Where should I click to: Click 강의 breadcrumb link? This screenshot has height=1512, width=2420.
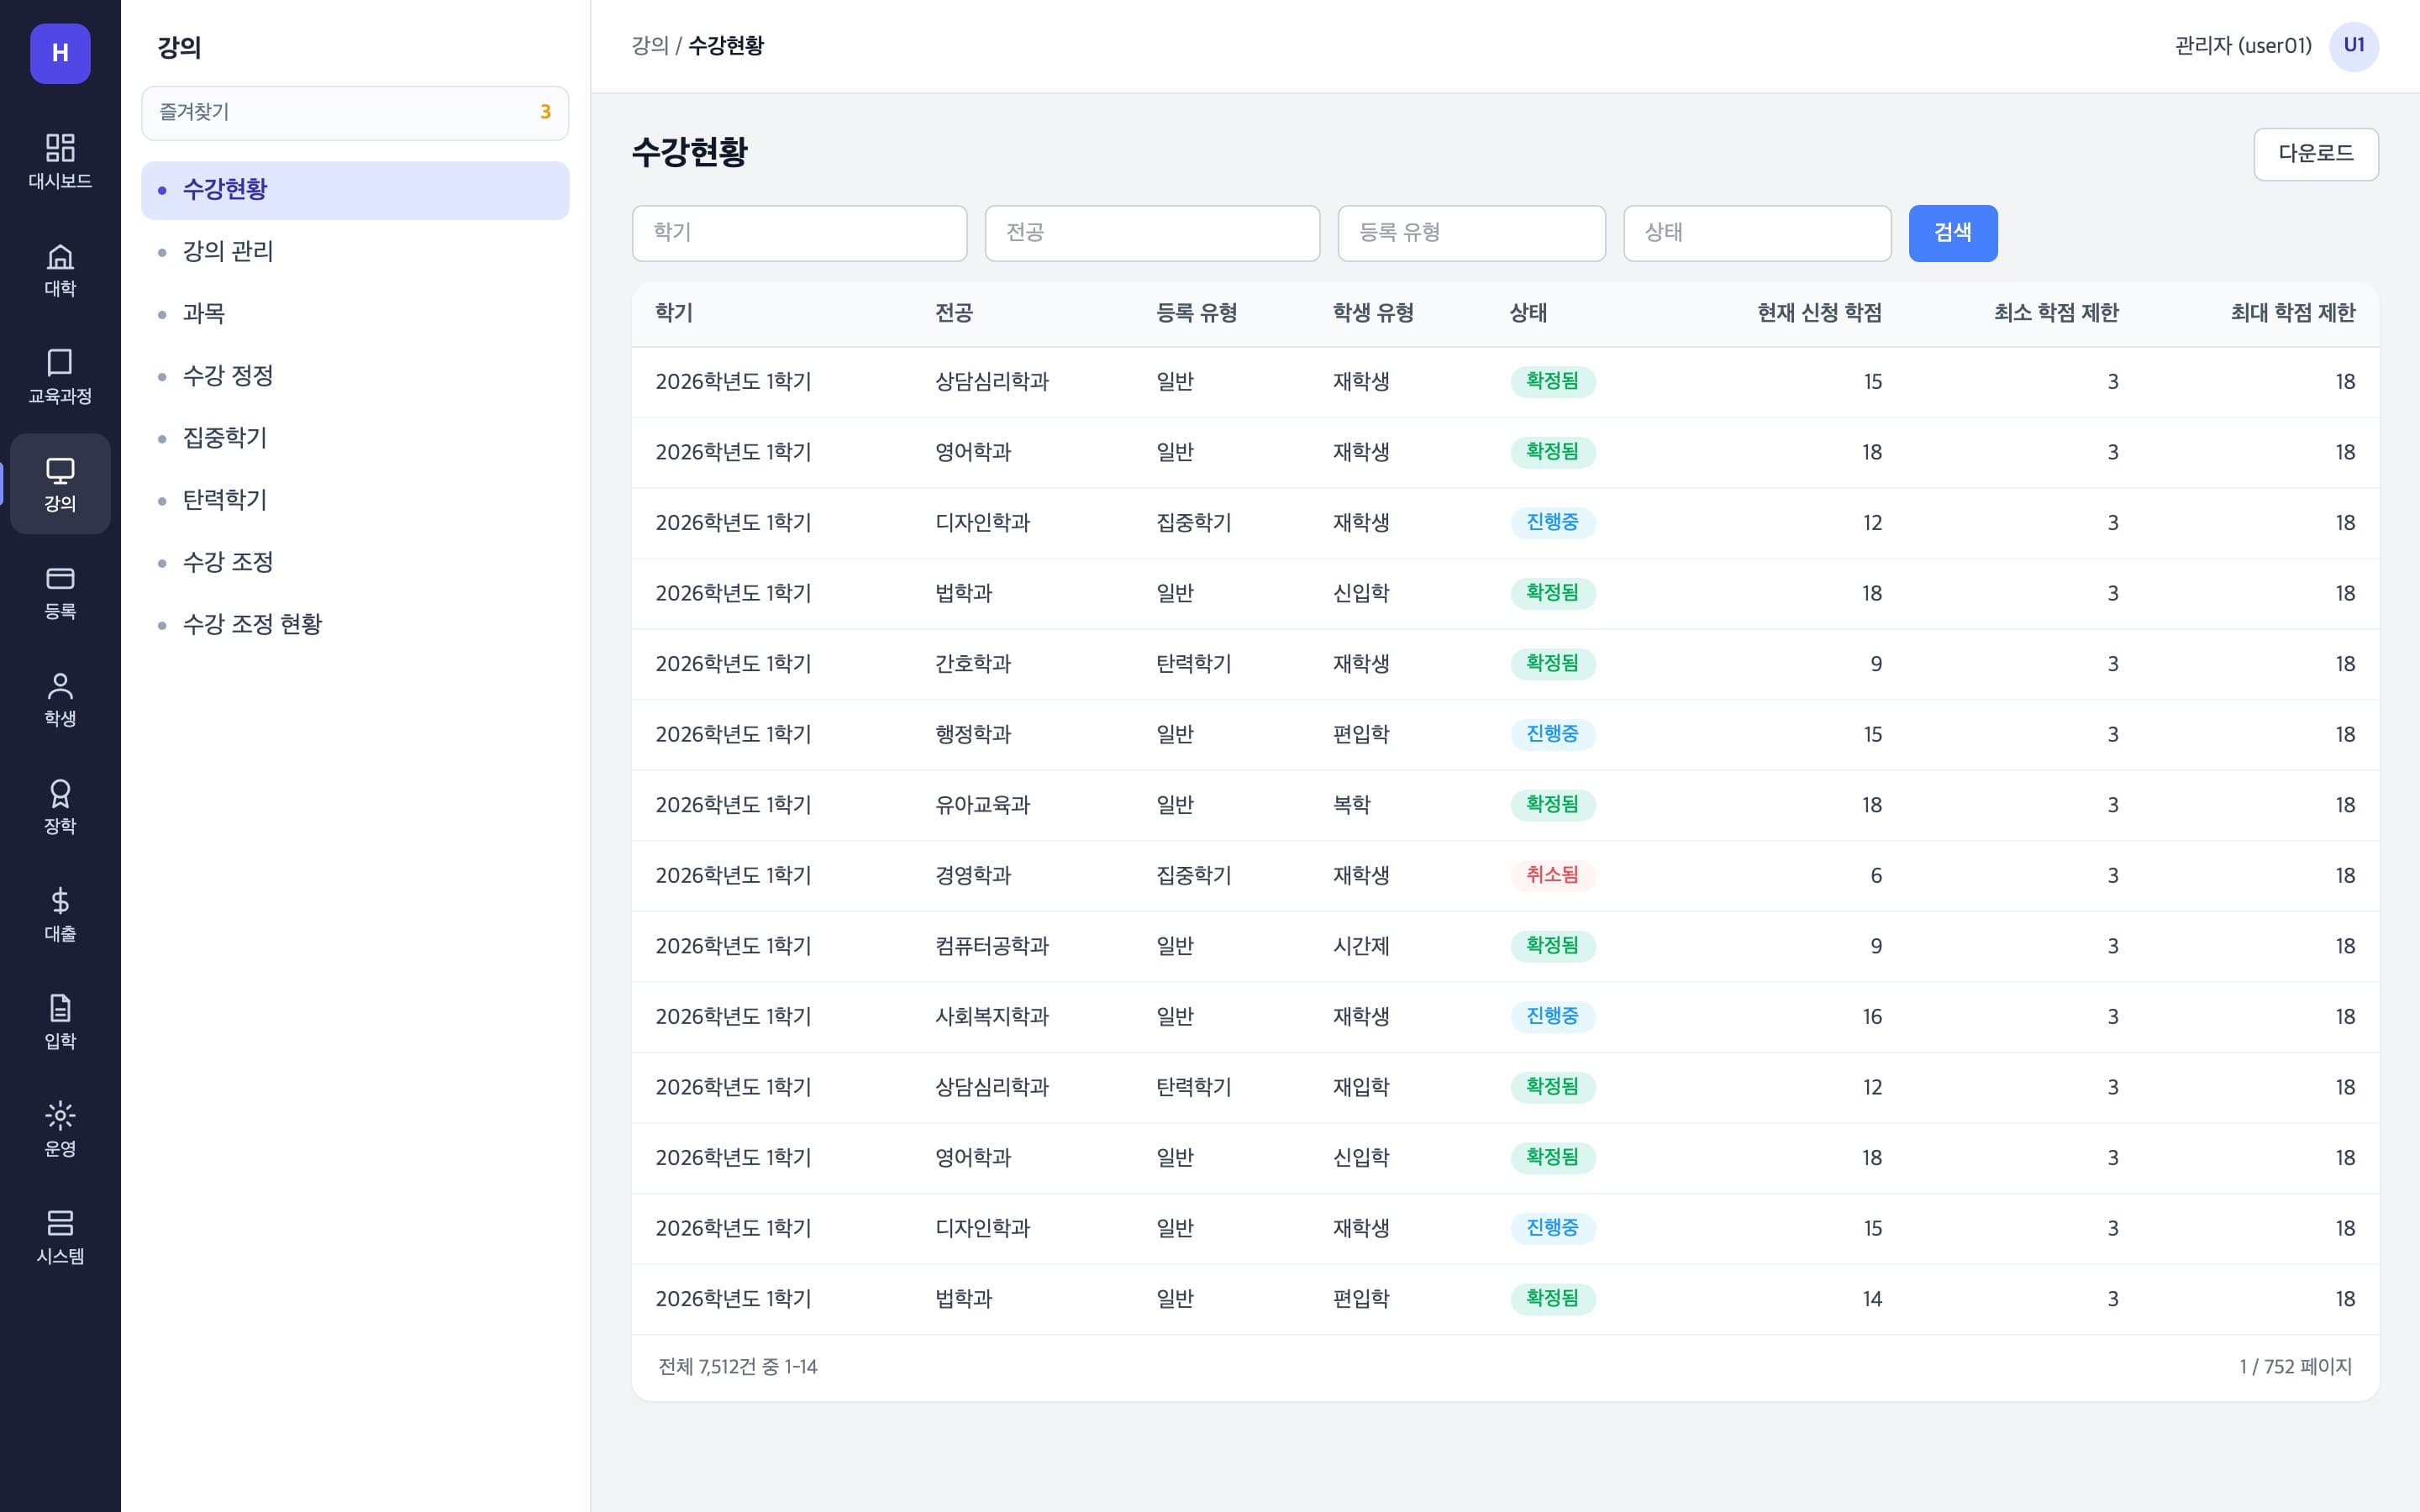[x=649, y=46]
